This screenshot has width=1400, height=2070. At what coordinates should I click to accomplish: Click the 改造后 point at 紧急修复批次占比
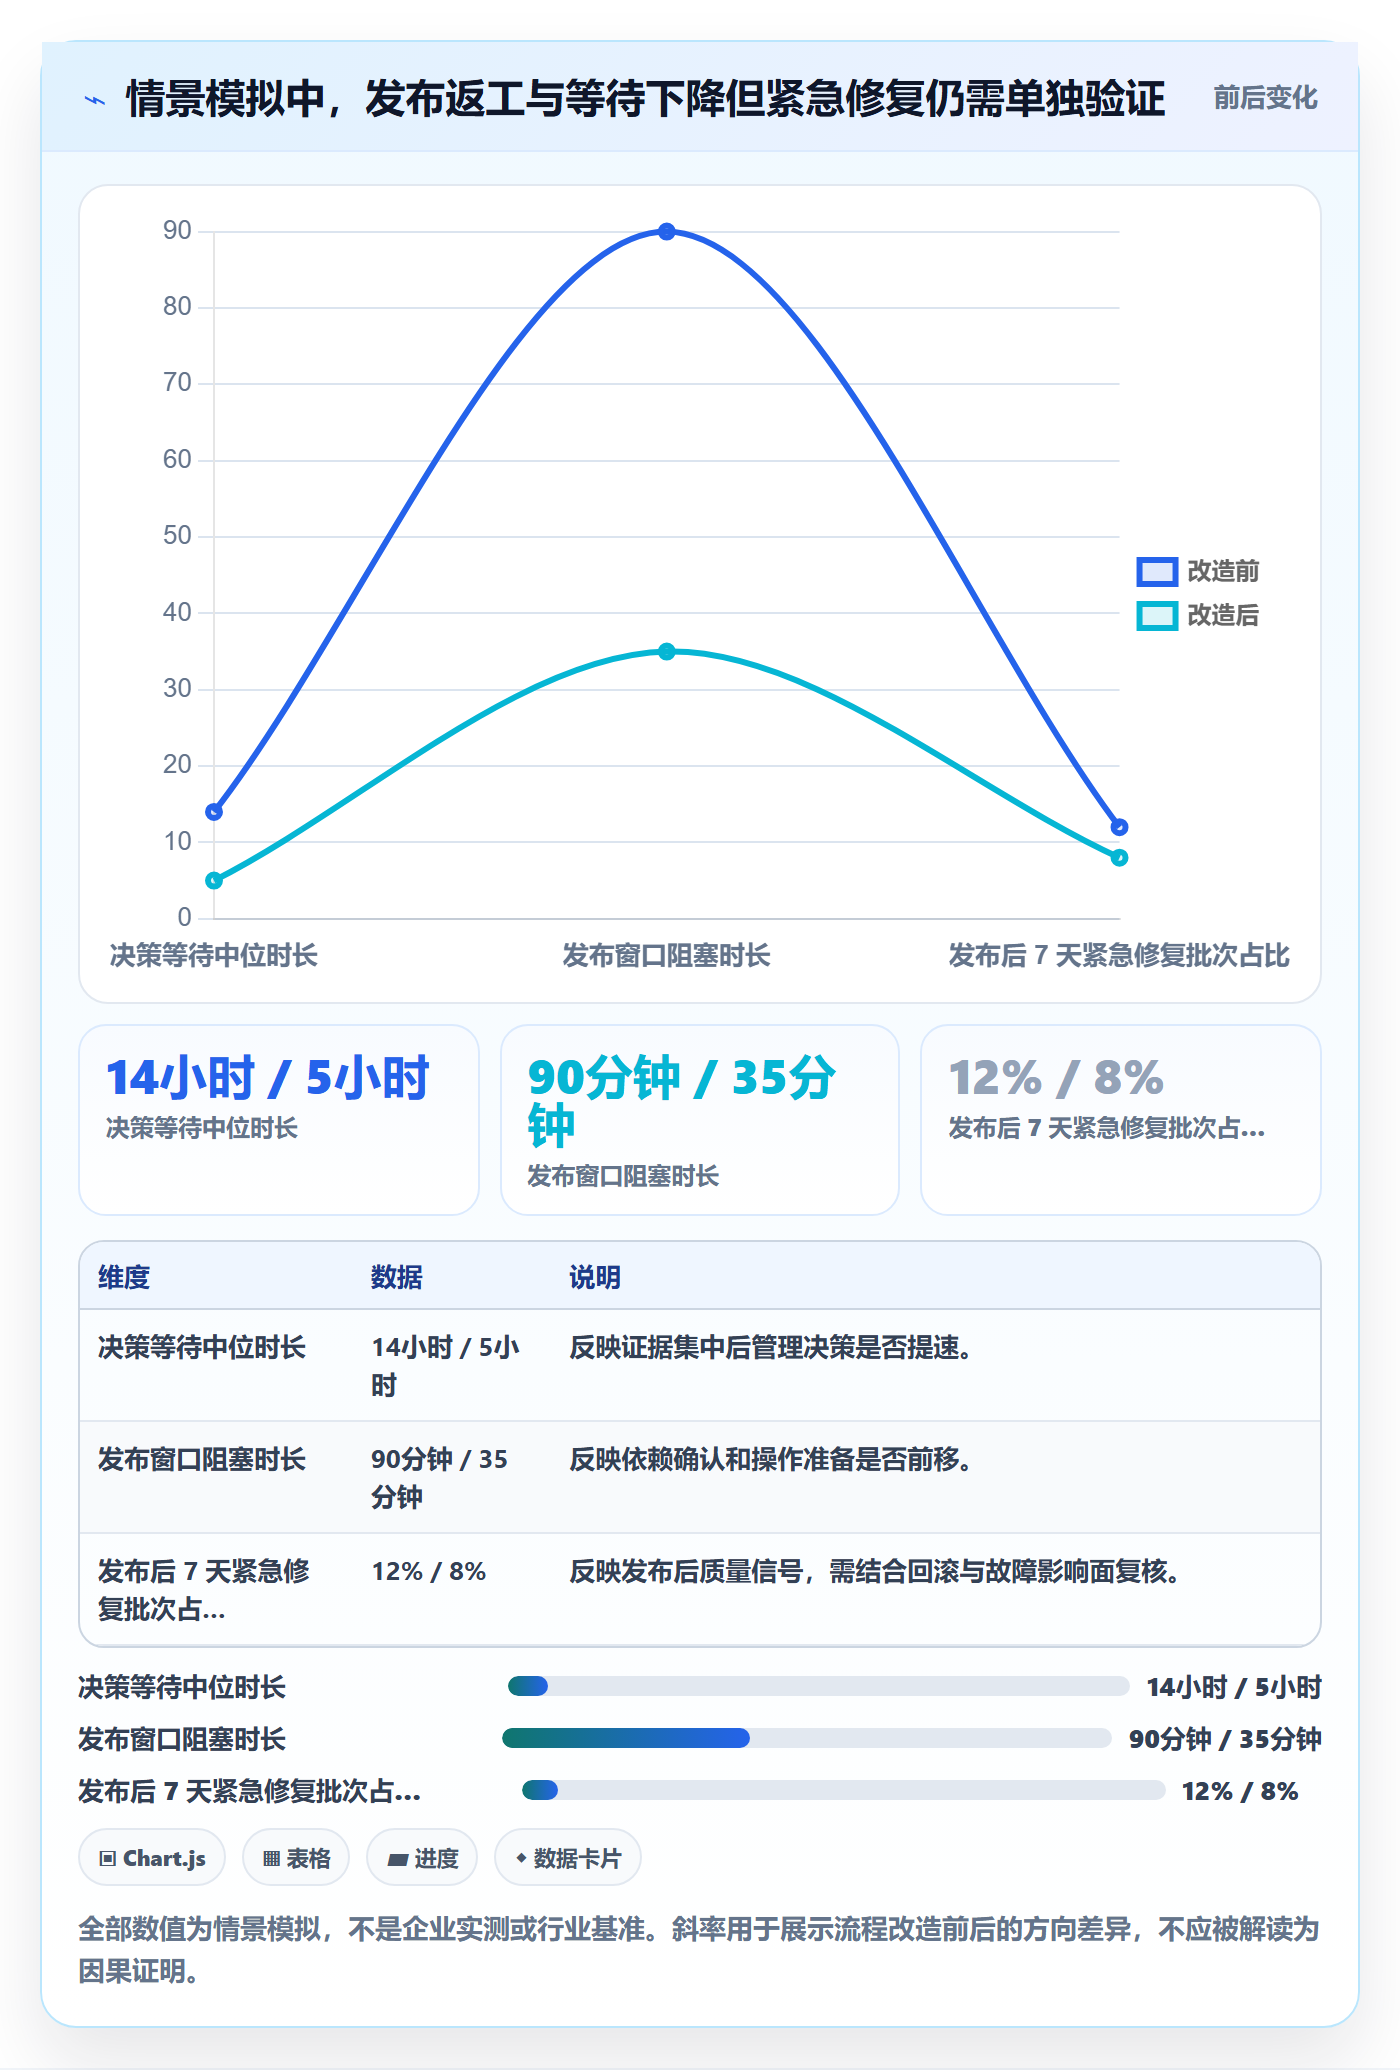tap(1120, 858)
